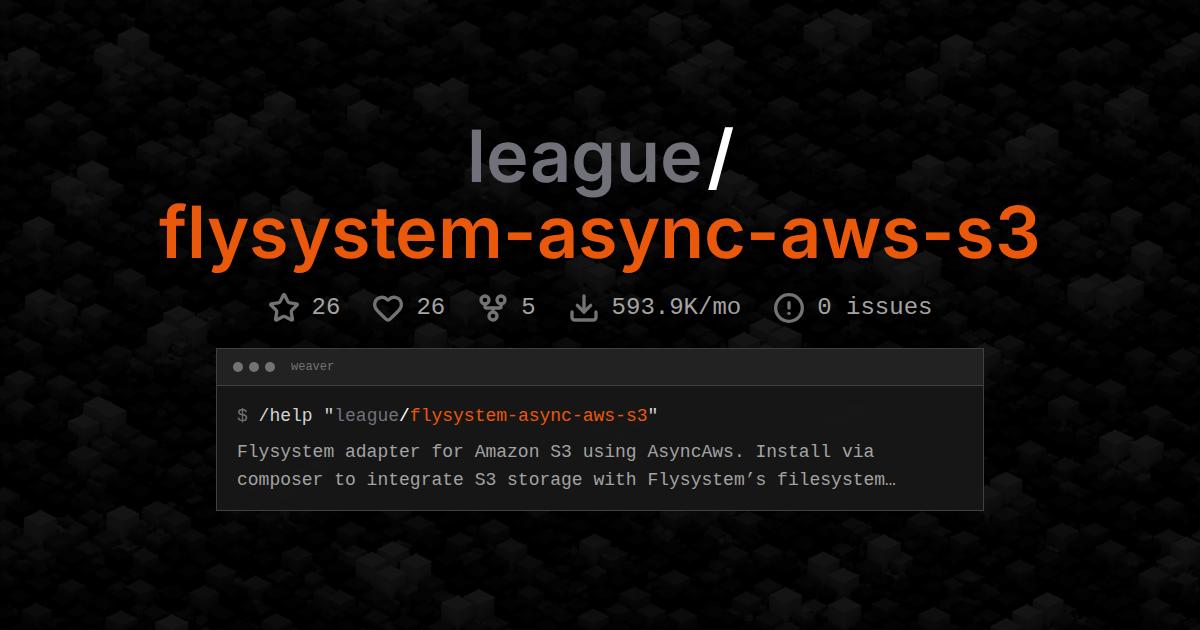Click the 593.9K/mo download statistic
Screen dimensions: 1200x630
(675, 307)
